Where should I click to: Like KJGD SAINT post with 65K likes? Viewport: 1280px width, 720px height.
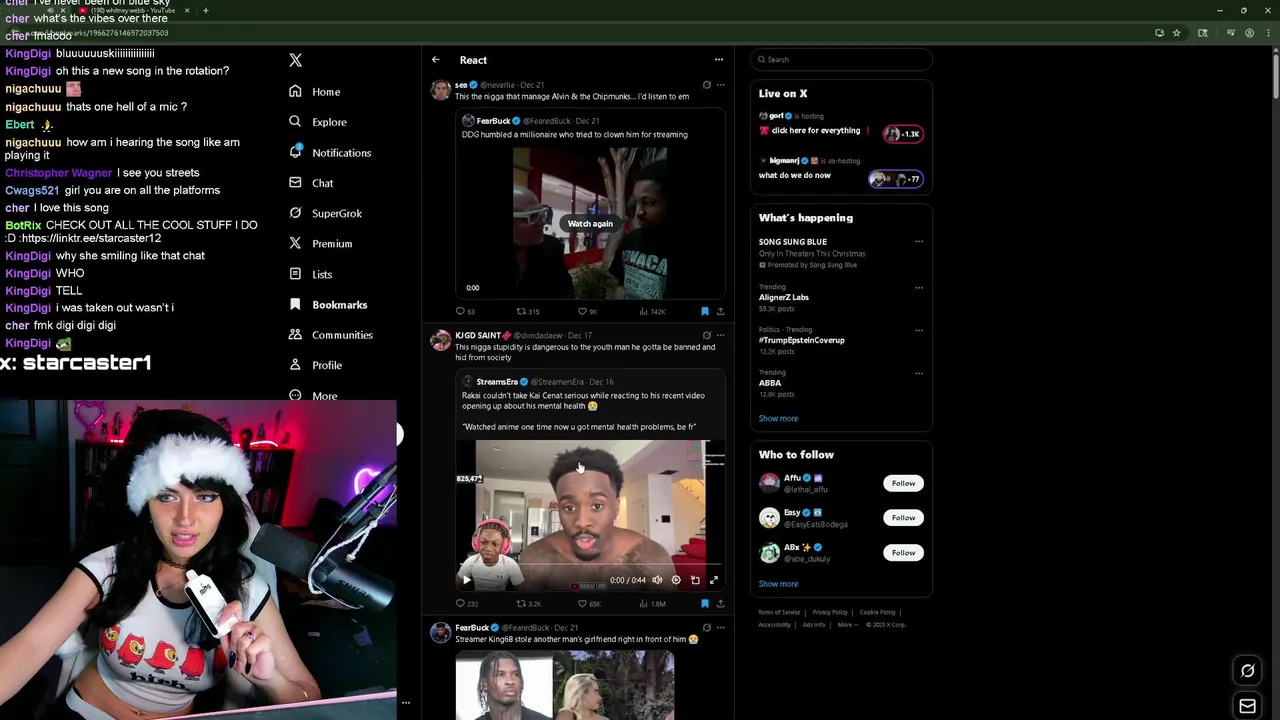coord(589,604)
